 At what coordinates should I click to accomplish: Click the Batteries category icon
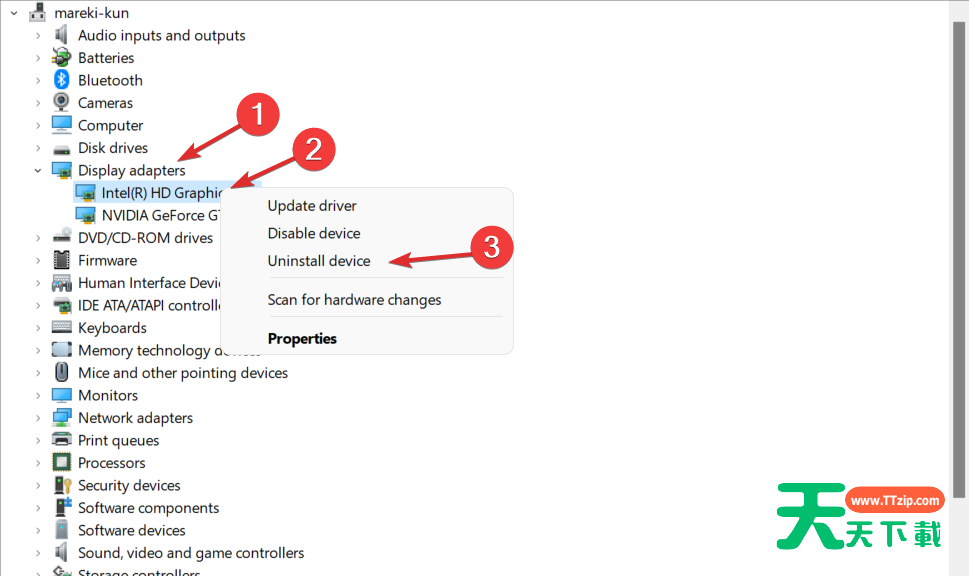pyautogui.click(x=62, y=58)
